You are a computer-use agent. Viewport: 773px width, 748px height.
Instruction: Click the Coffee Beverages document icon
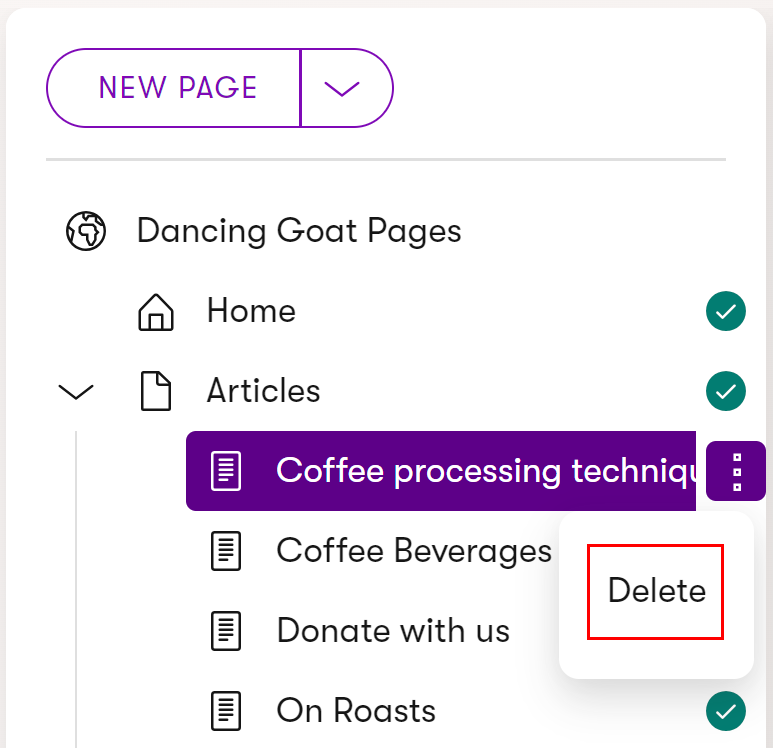[x=226, y=551]
